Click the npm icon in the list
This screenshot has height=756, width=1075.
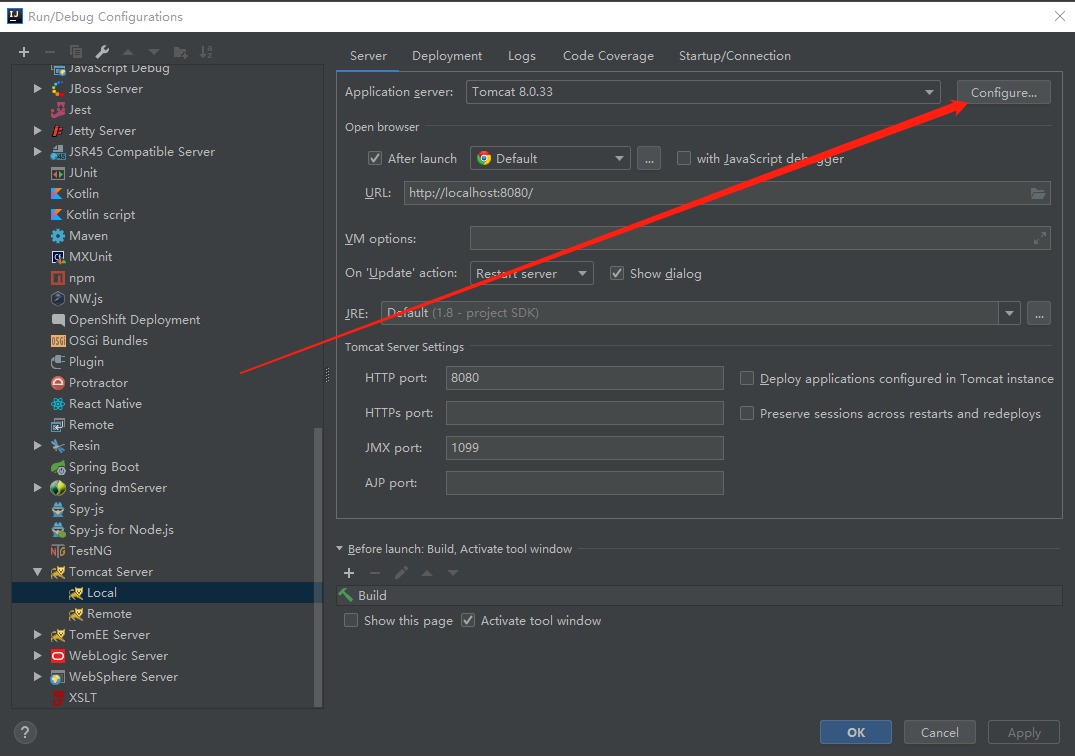pos(58,278)
